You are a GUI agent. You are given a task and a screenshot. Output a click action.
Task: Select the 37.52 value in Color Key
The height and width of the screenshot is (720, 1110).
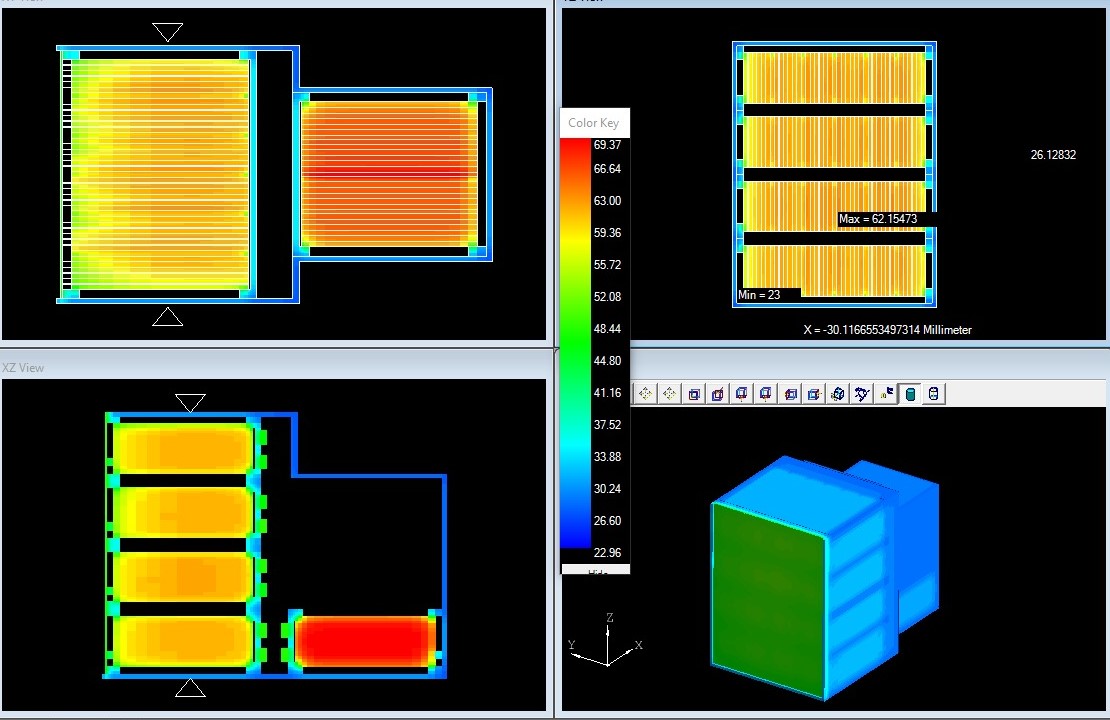point(607,424)
